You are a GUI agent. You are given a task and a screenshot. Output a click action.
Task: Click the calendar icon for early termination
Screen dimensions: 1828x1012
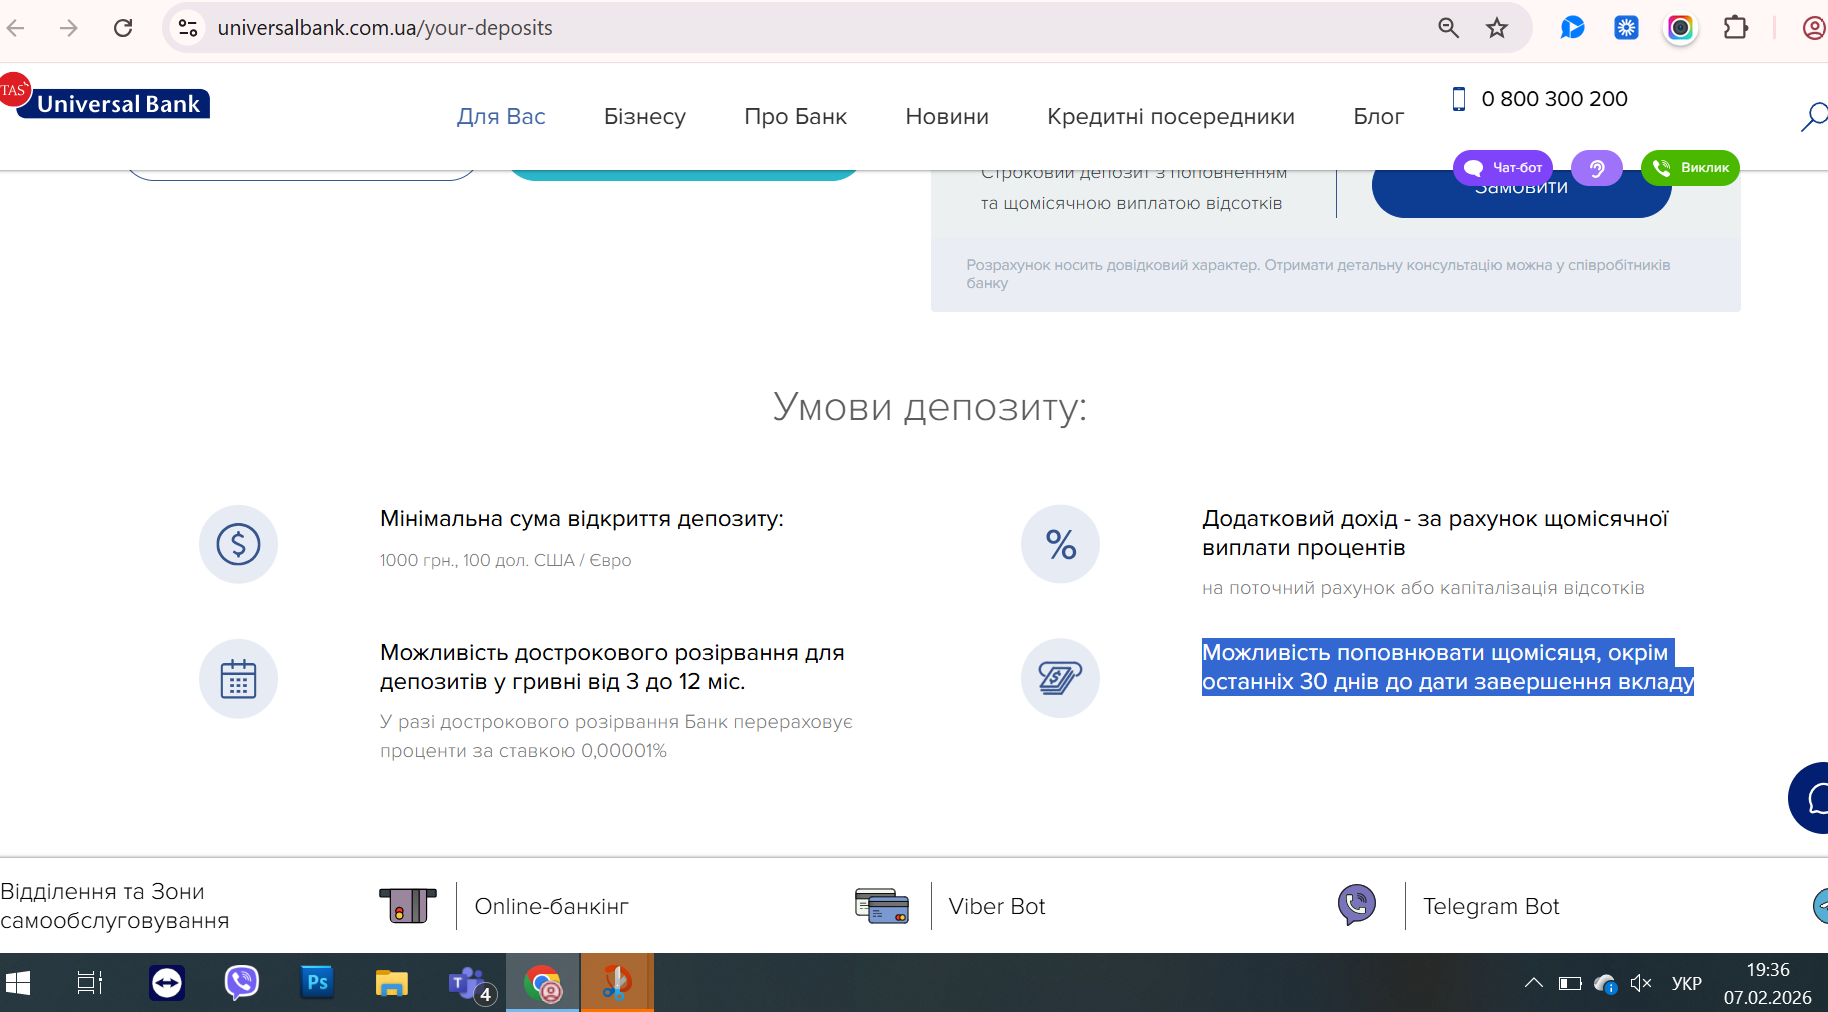(238, 679)
